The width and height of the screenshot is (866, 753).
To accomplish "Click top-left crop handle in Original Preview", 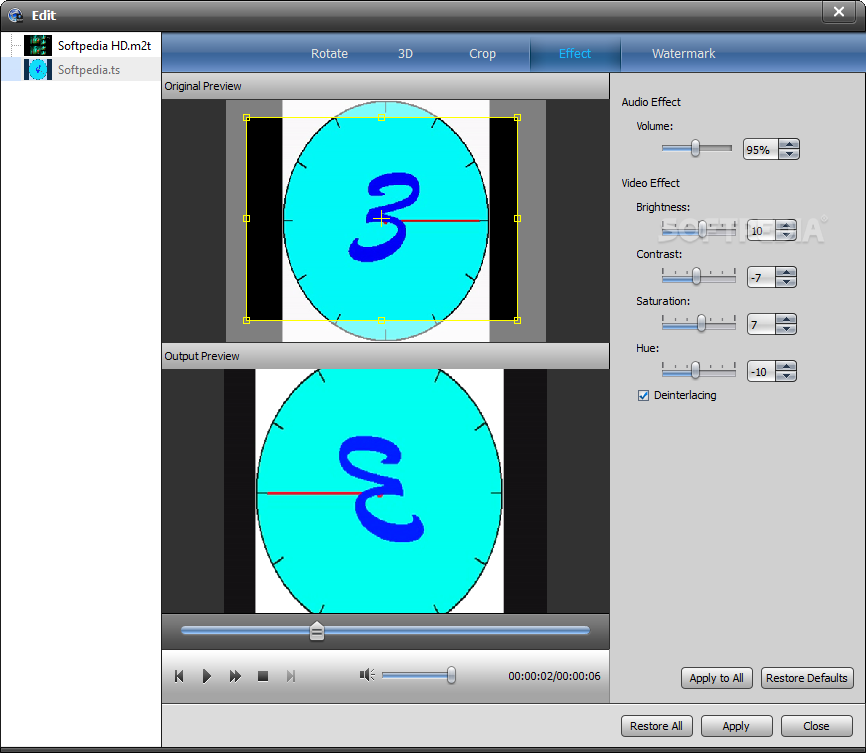I will [x=246, y=118].
